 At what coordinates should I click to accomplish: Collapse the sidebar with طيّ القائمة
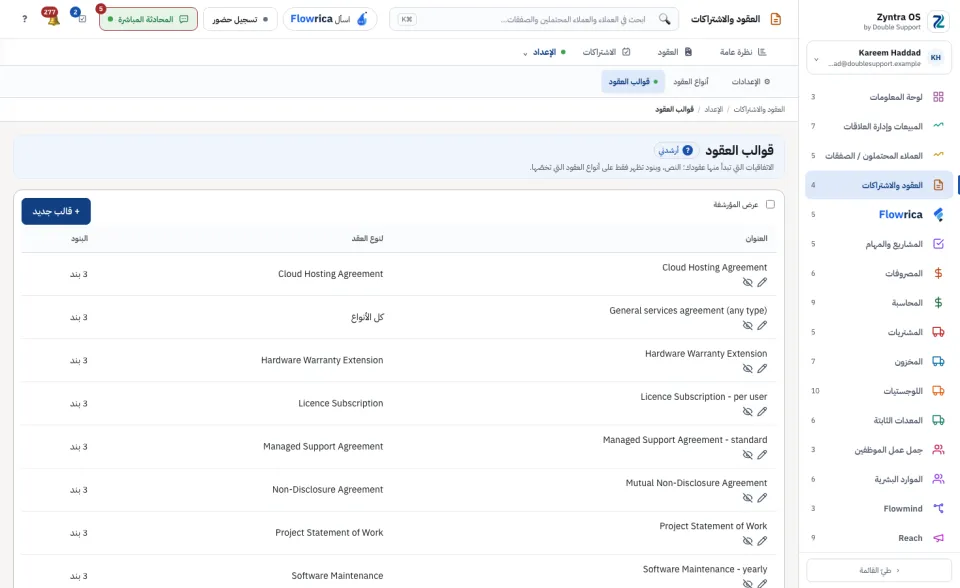[x=879, y=570]
